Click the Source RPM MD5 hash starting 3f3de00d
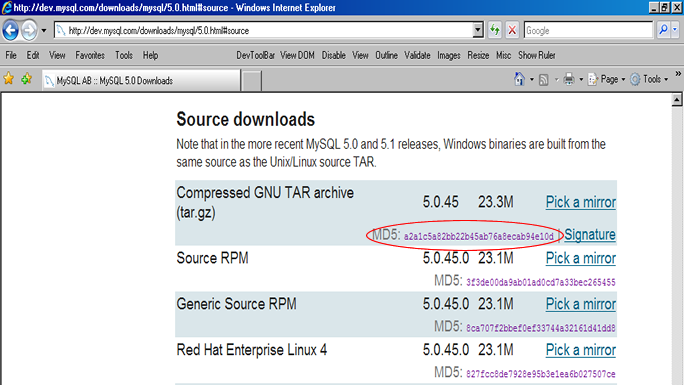This screenshot has width=684, height=385. [540, 283]
